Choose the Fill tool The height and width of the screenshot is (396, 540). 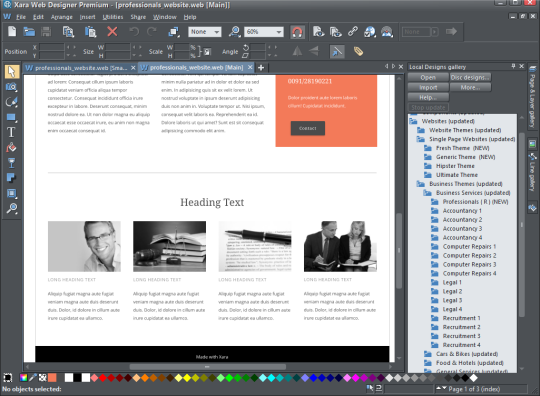(11, 147)
